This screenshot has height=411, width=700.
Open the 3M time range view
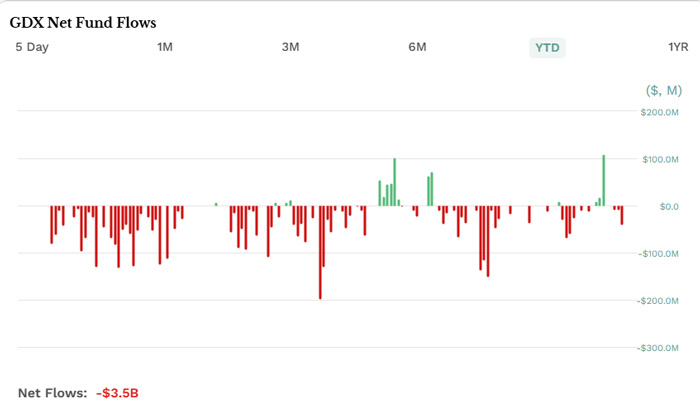coord(291,47)
